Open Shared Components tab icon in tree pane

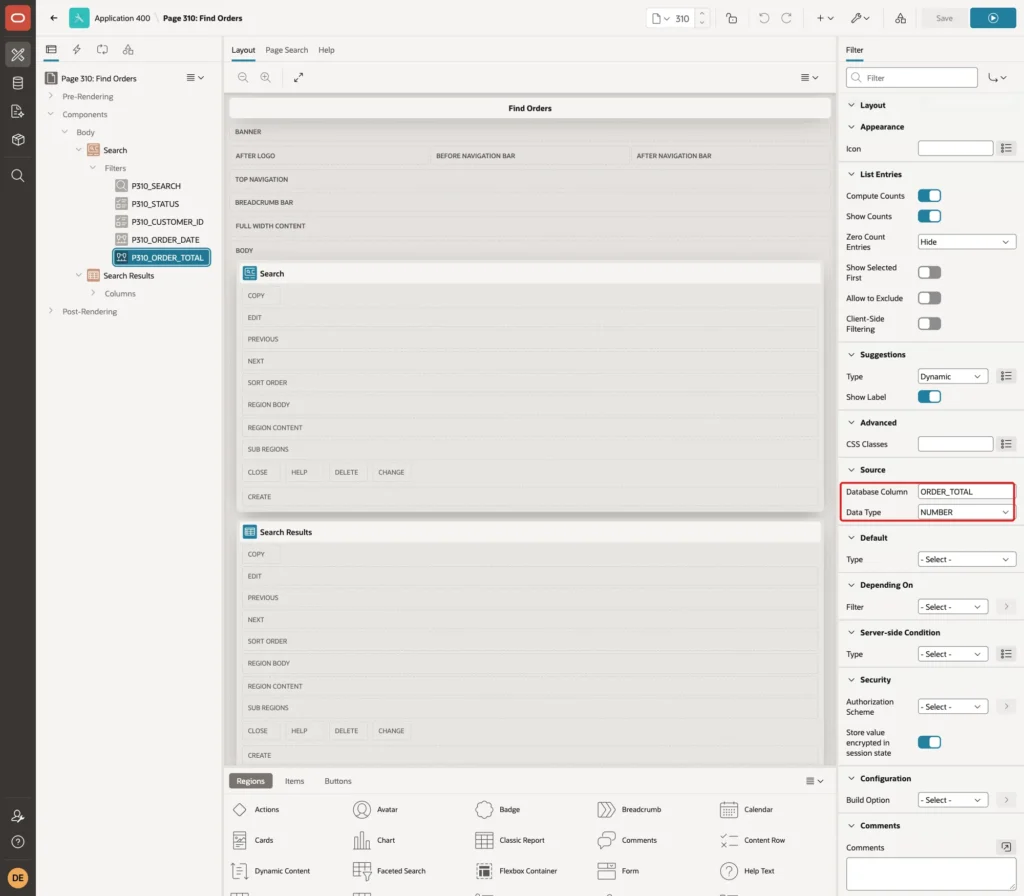pyautogui.click(x=128, y=50)
